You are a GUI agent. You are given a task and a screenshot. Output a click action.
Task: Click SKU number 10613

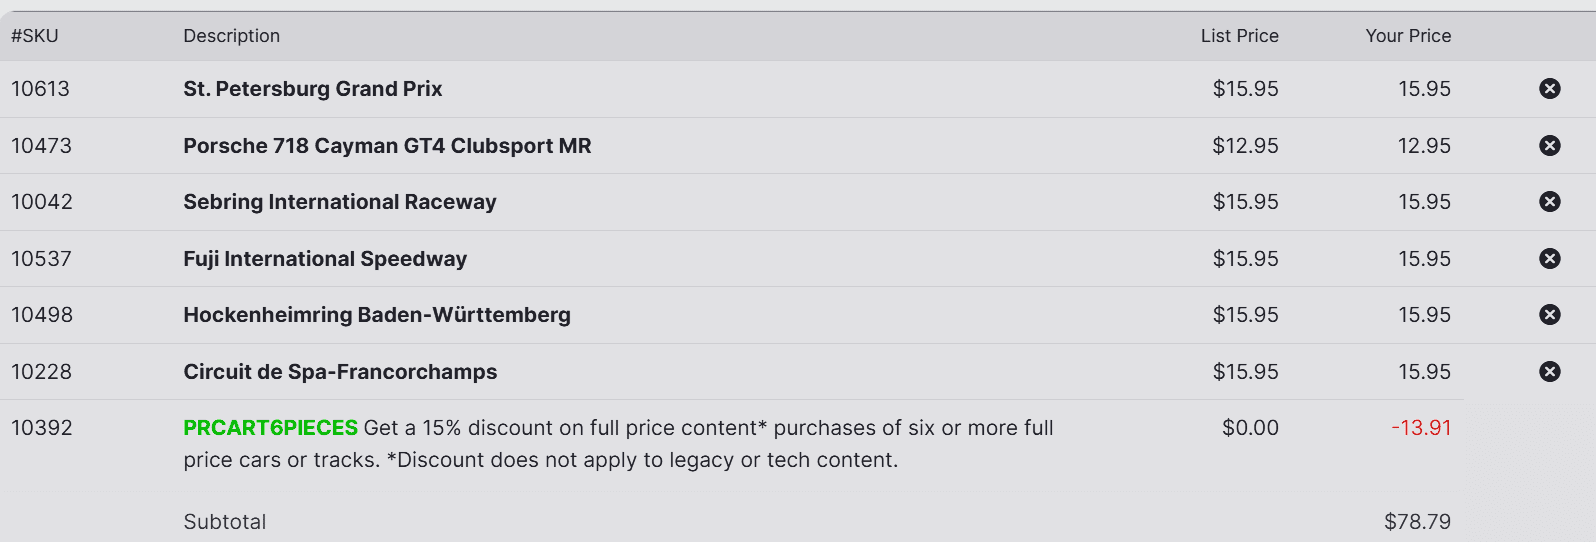40,89
